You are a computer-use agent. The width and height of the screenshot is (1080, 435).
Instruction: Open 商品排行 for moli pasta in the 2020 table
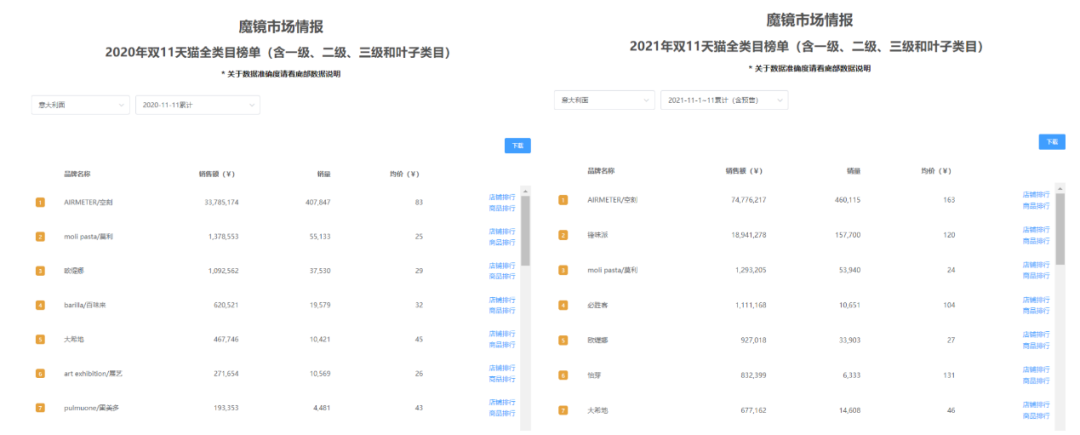[x=501, y=242]
